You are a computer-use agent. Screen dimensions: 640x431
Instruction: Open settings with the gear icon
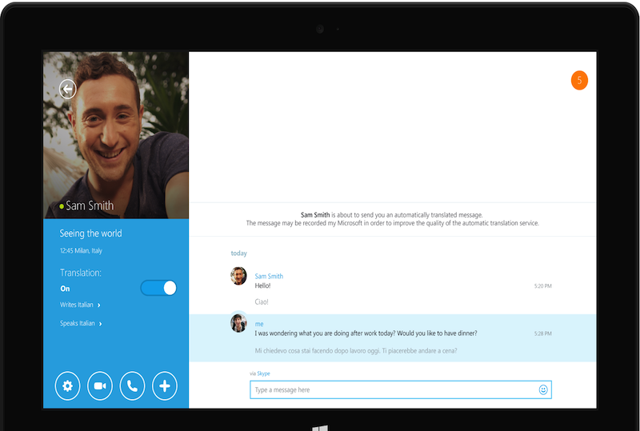point(67,386)
